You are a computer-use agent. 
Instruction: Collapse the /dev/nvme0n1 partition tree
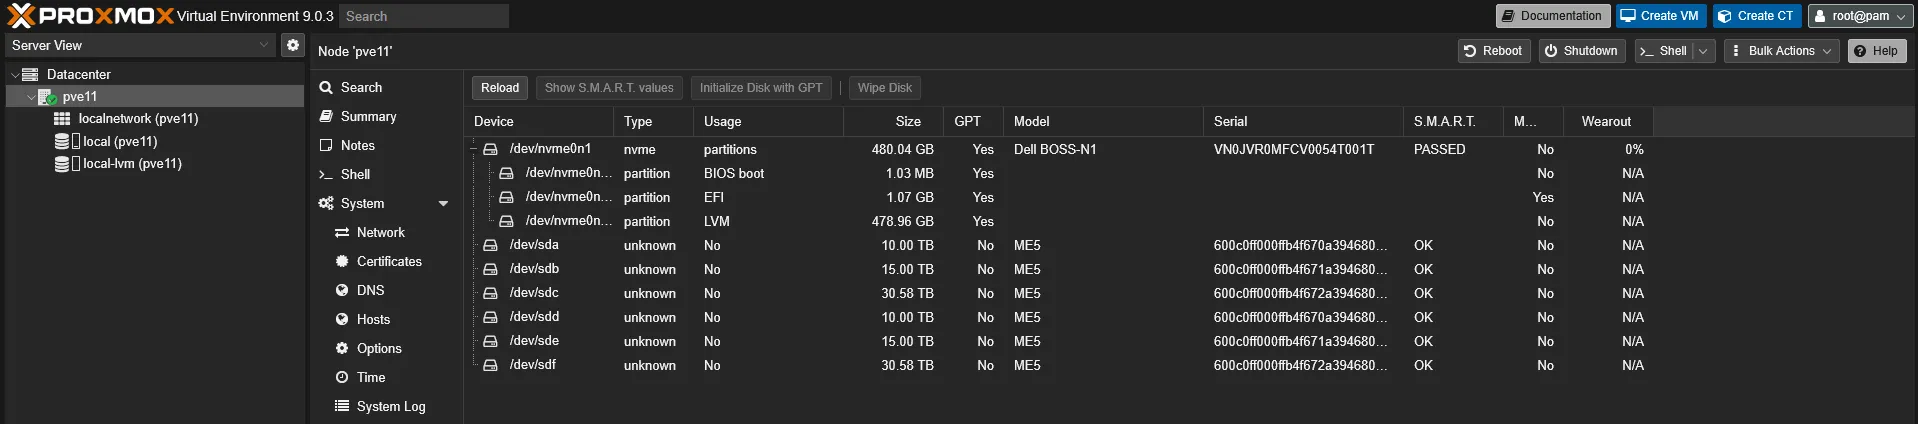click(x=474, y=149)
